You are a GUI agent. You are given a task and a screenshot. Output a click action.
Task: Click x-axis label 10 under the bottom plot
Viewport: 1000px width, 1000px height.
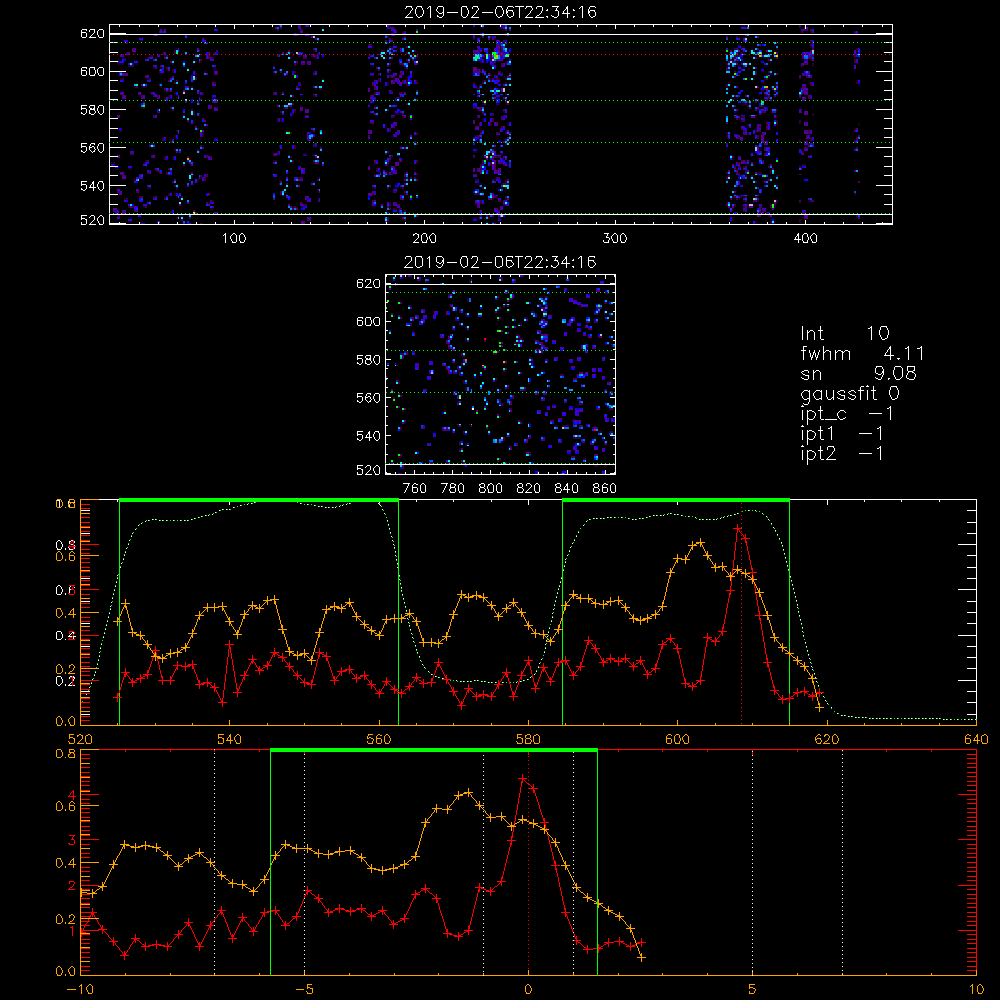(976, 990)
